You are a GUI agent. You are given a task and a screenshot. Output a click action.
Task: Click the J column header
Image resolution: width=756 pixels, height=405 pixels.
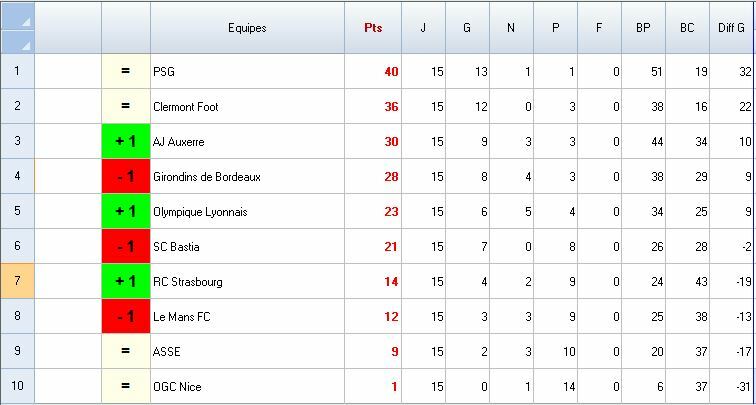[423, 28]
